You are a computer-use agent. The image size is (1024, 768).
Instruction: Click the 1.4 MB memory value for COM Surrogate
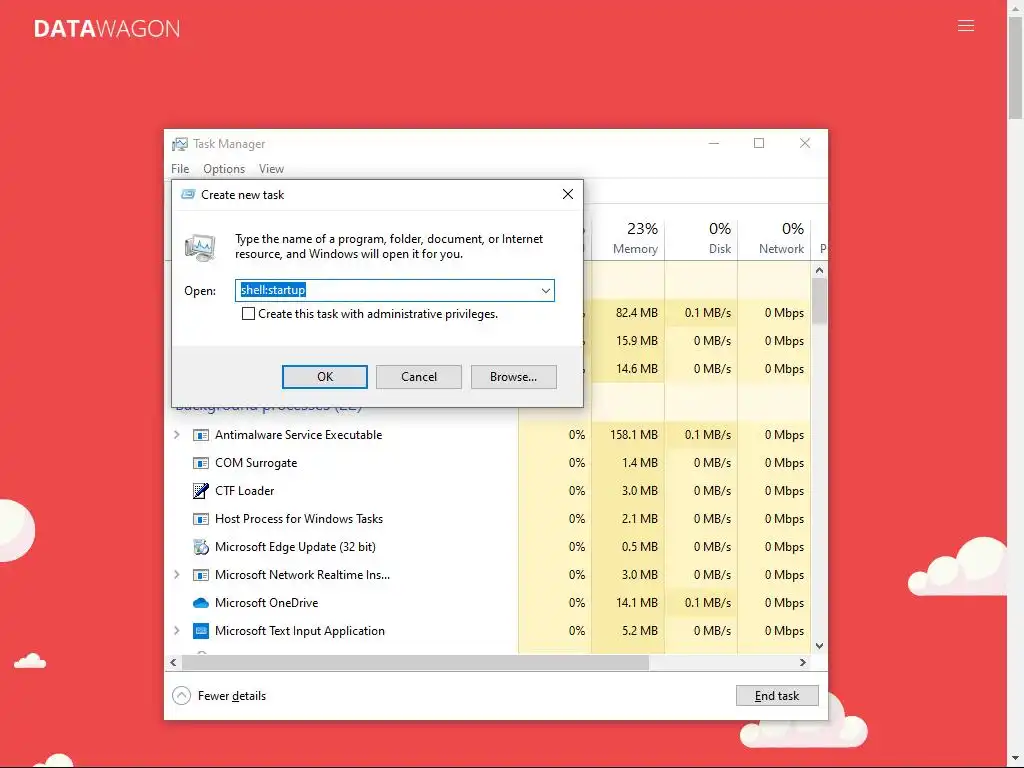point(640,463)
